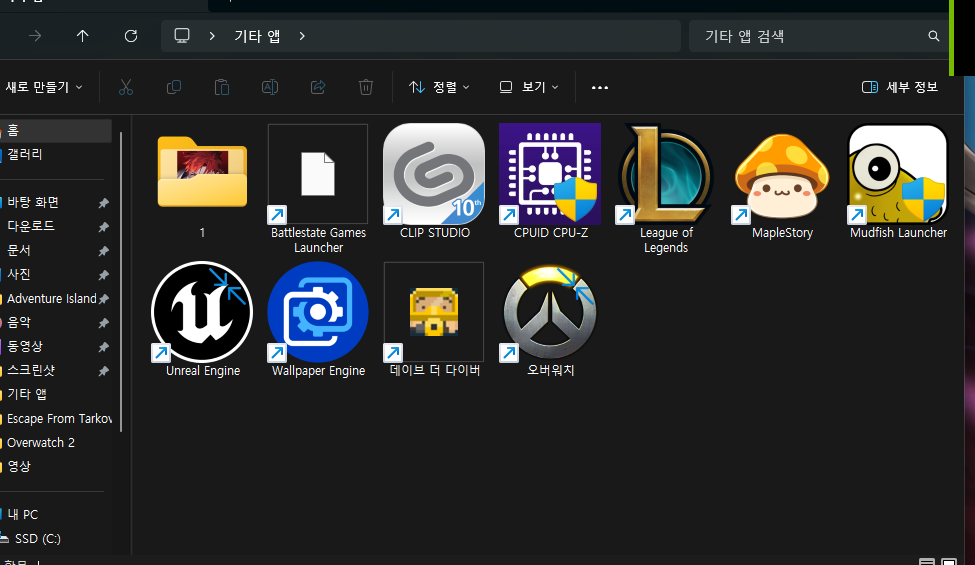The width and height of the screenshot is (975, 565).
Task: Open Overwatch 2 folder in sidebar
Action: click(41, 442)
